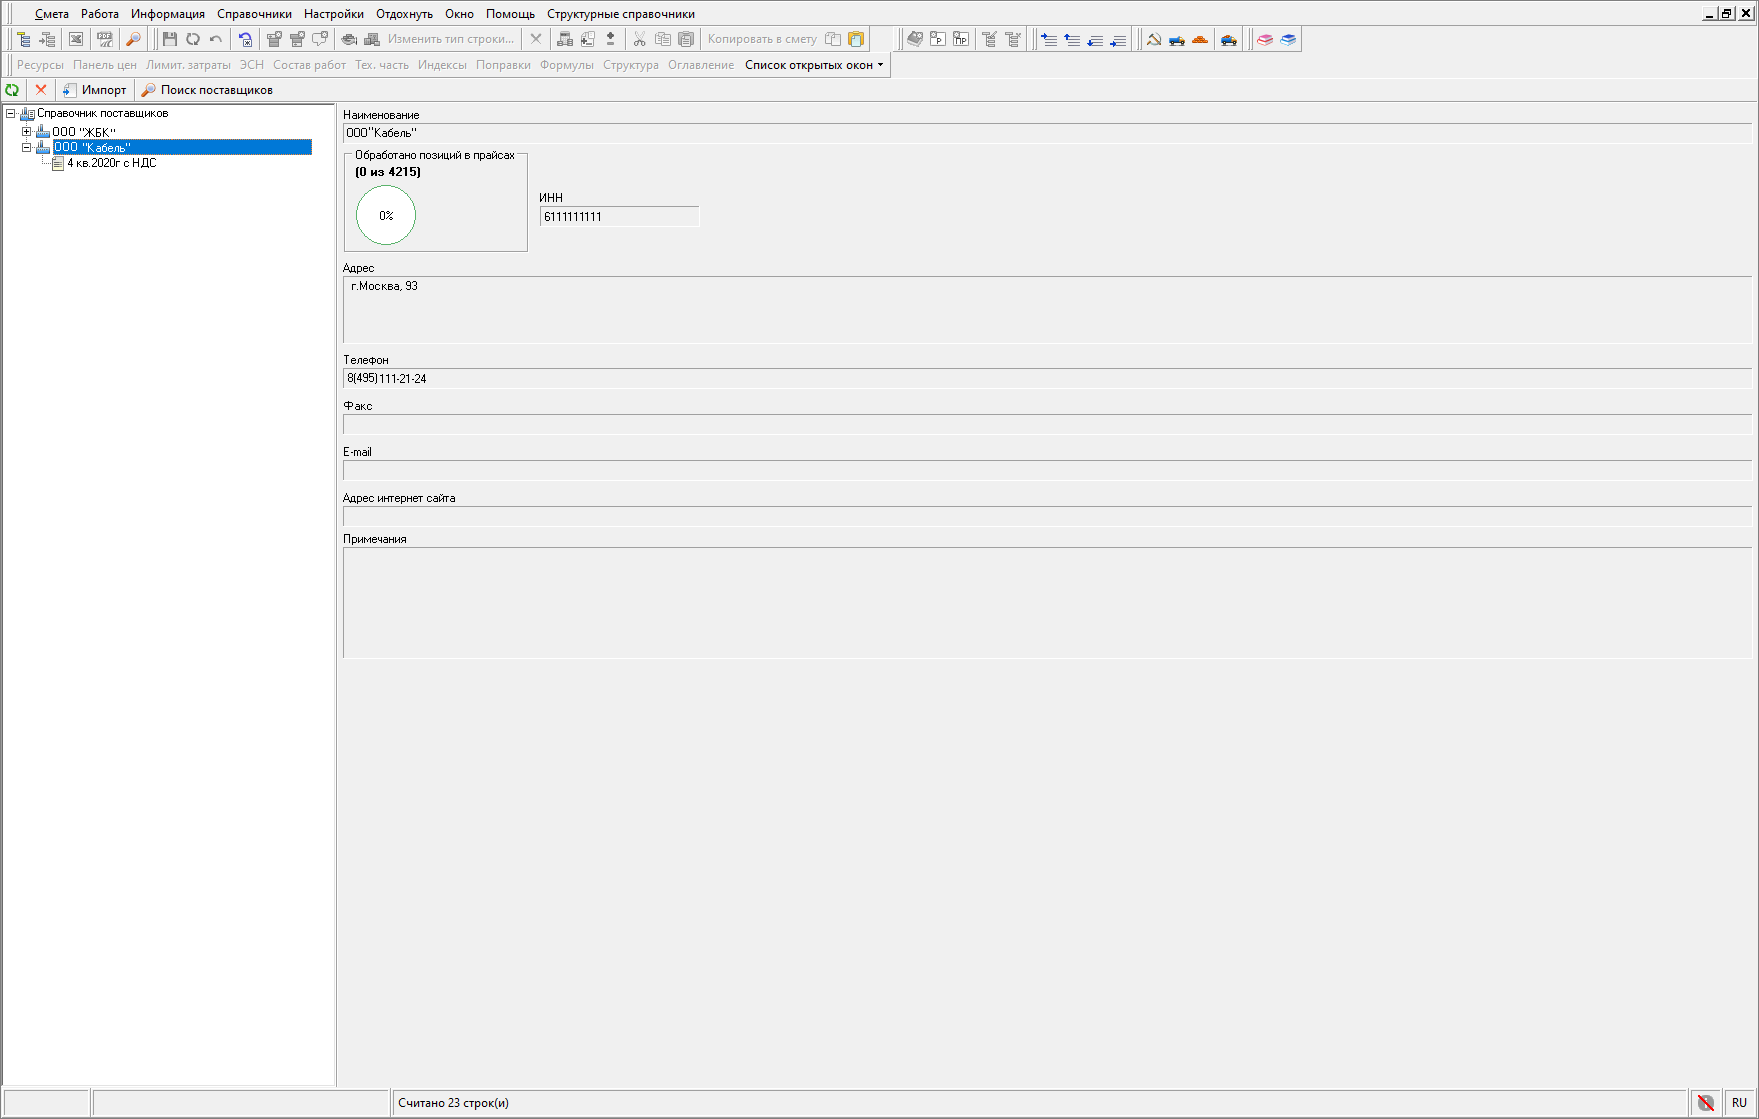Viewport: 1759px width, 1119px height.
Task: Collapse the Справочник поставщиков root node
Action: pyautogui.click(x=11, y=114)
